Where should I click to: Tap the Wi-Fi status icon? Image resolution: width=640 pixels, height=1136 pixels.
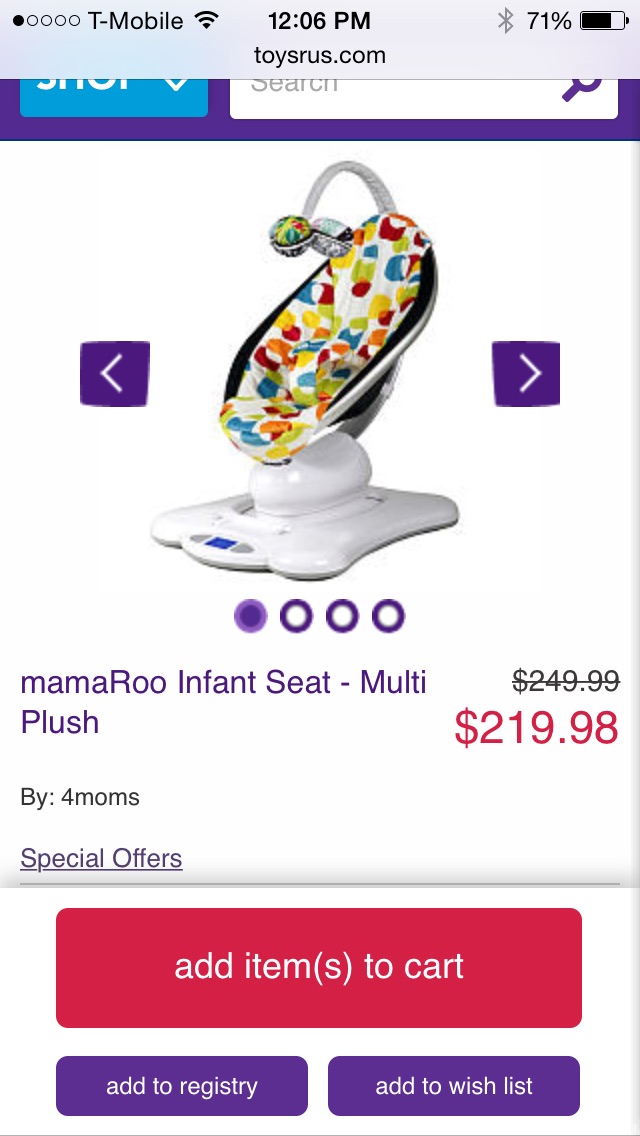coord(207,21)
